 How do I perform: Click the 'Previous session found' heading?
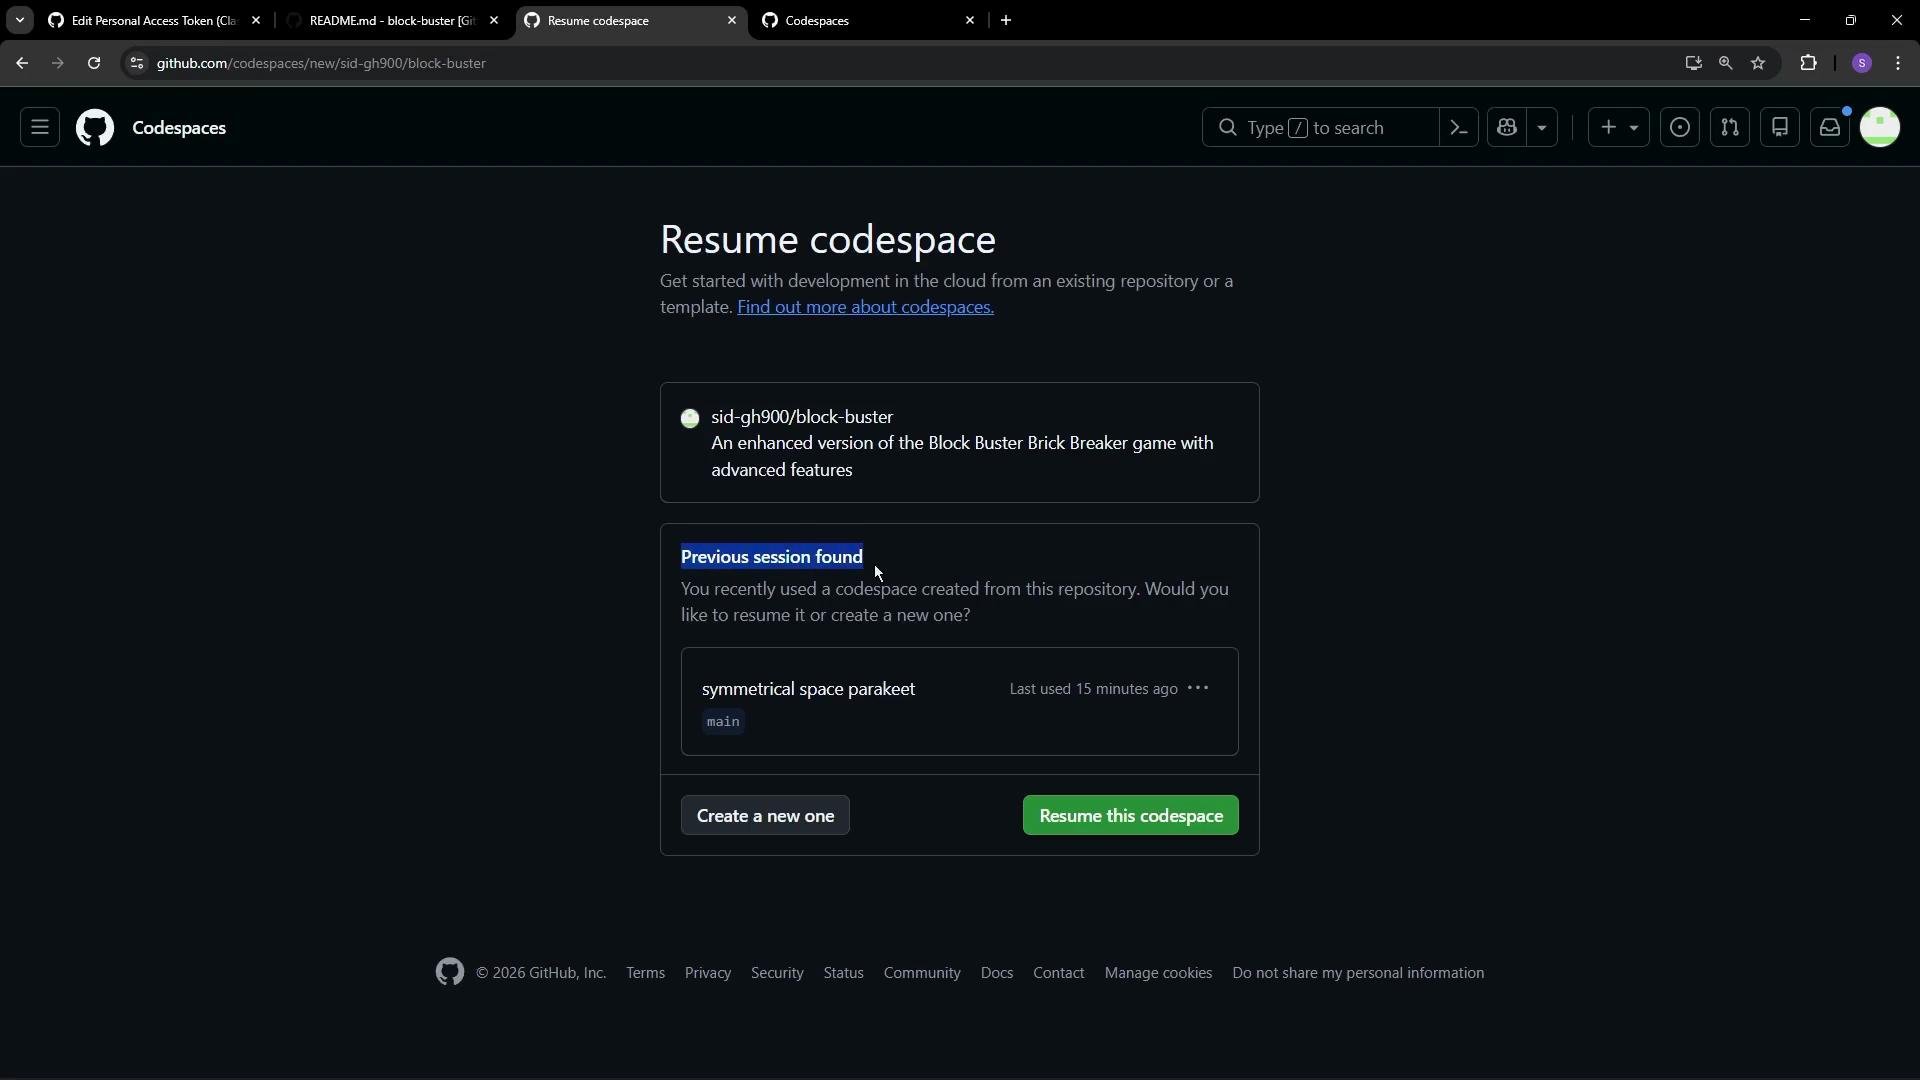point(772,557)
